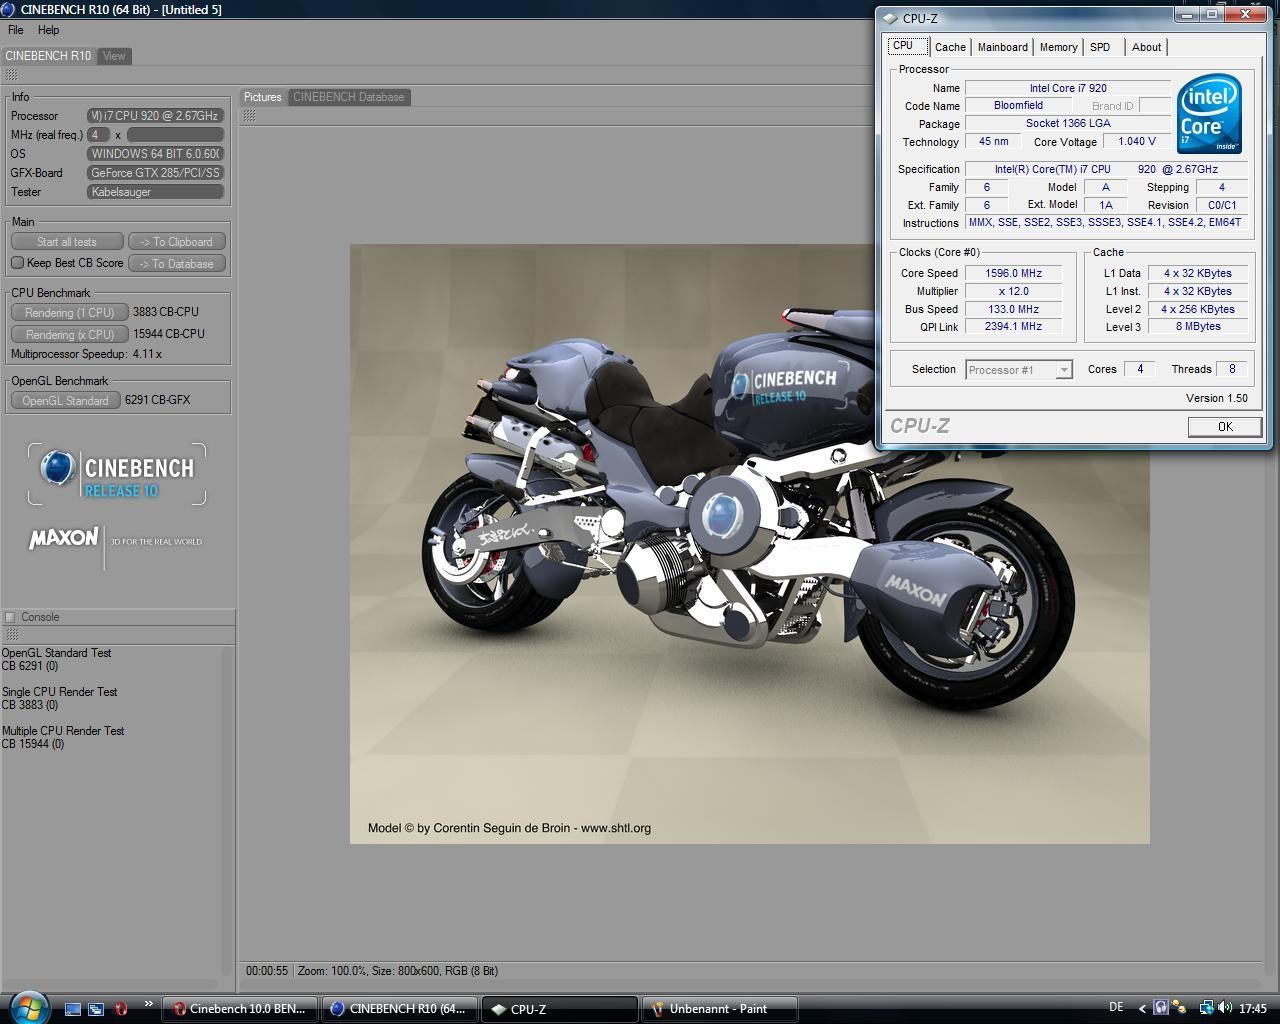
Task: Click Core Speed value 1596.0 MHz
Action: (x=1014, y=273)
